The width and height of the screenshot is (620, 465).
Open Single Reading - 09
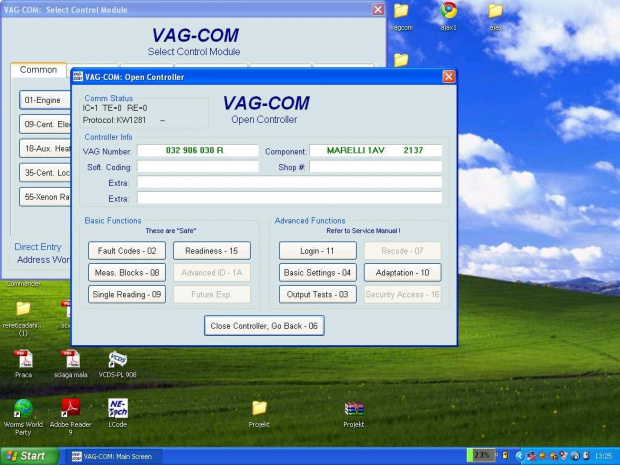coord(127,295)
